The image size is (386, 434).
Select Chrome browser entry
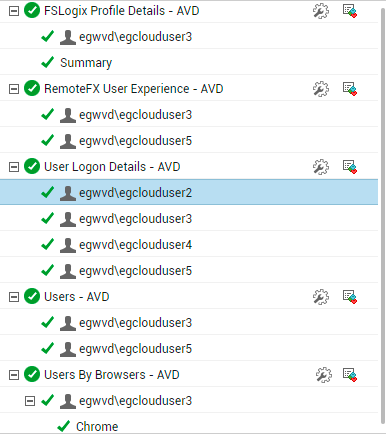pos(97,427)
